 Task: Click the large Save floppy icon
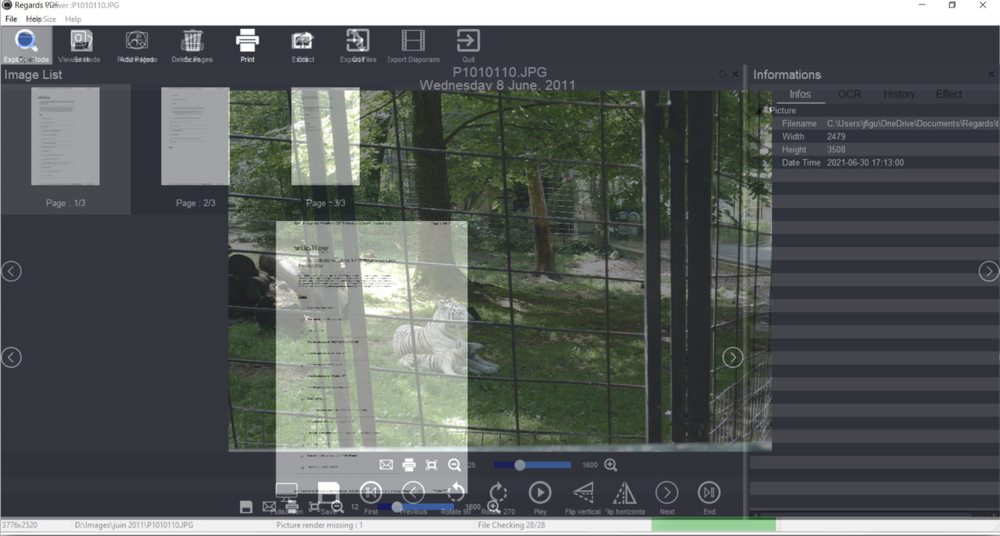tap(328, 493)
